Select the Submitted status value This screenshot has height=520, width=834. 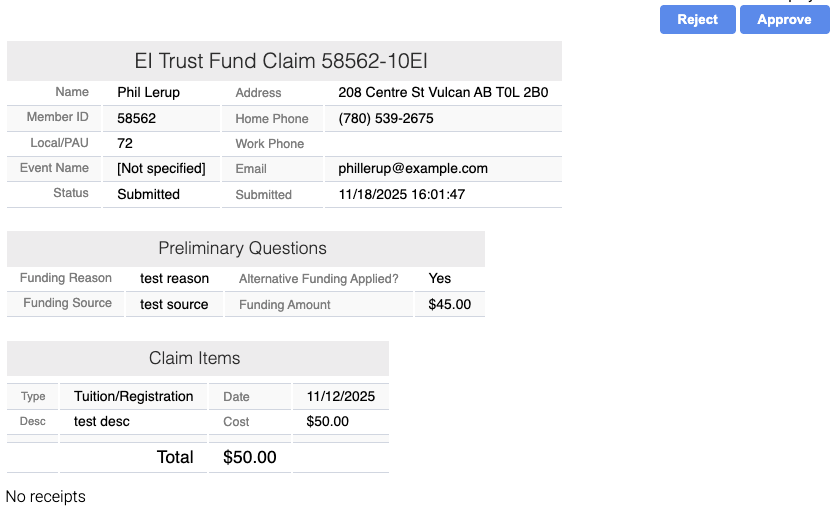[x=148, y=194]
